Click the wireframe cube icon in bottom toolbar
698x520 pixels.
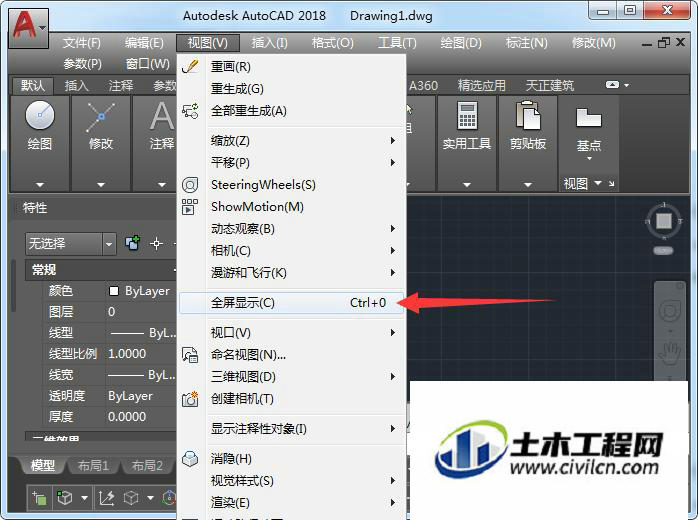[131, 498]
